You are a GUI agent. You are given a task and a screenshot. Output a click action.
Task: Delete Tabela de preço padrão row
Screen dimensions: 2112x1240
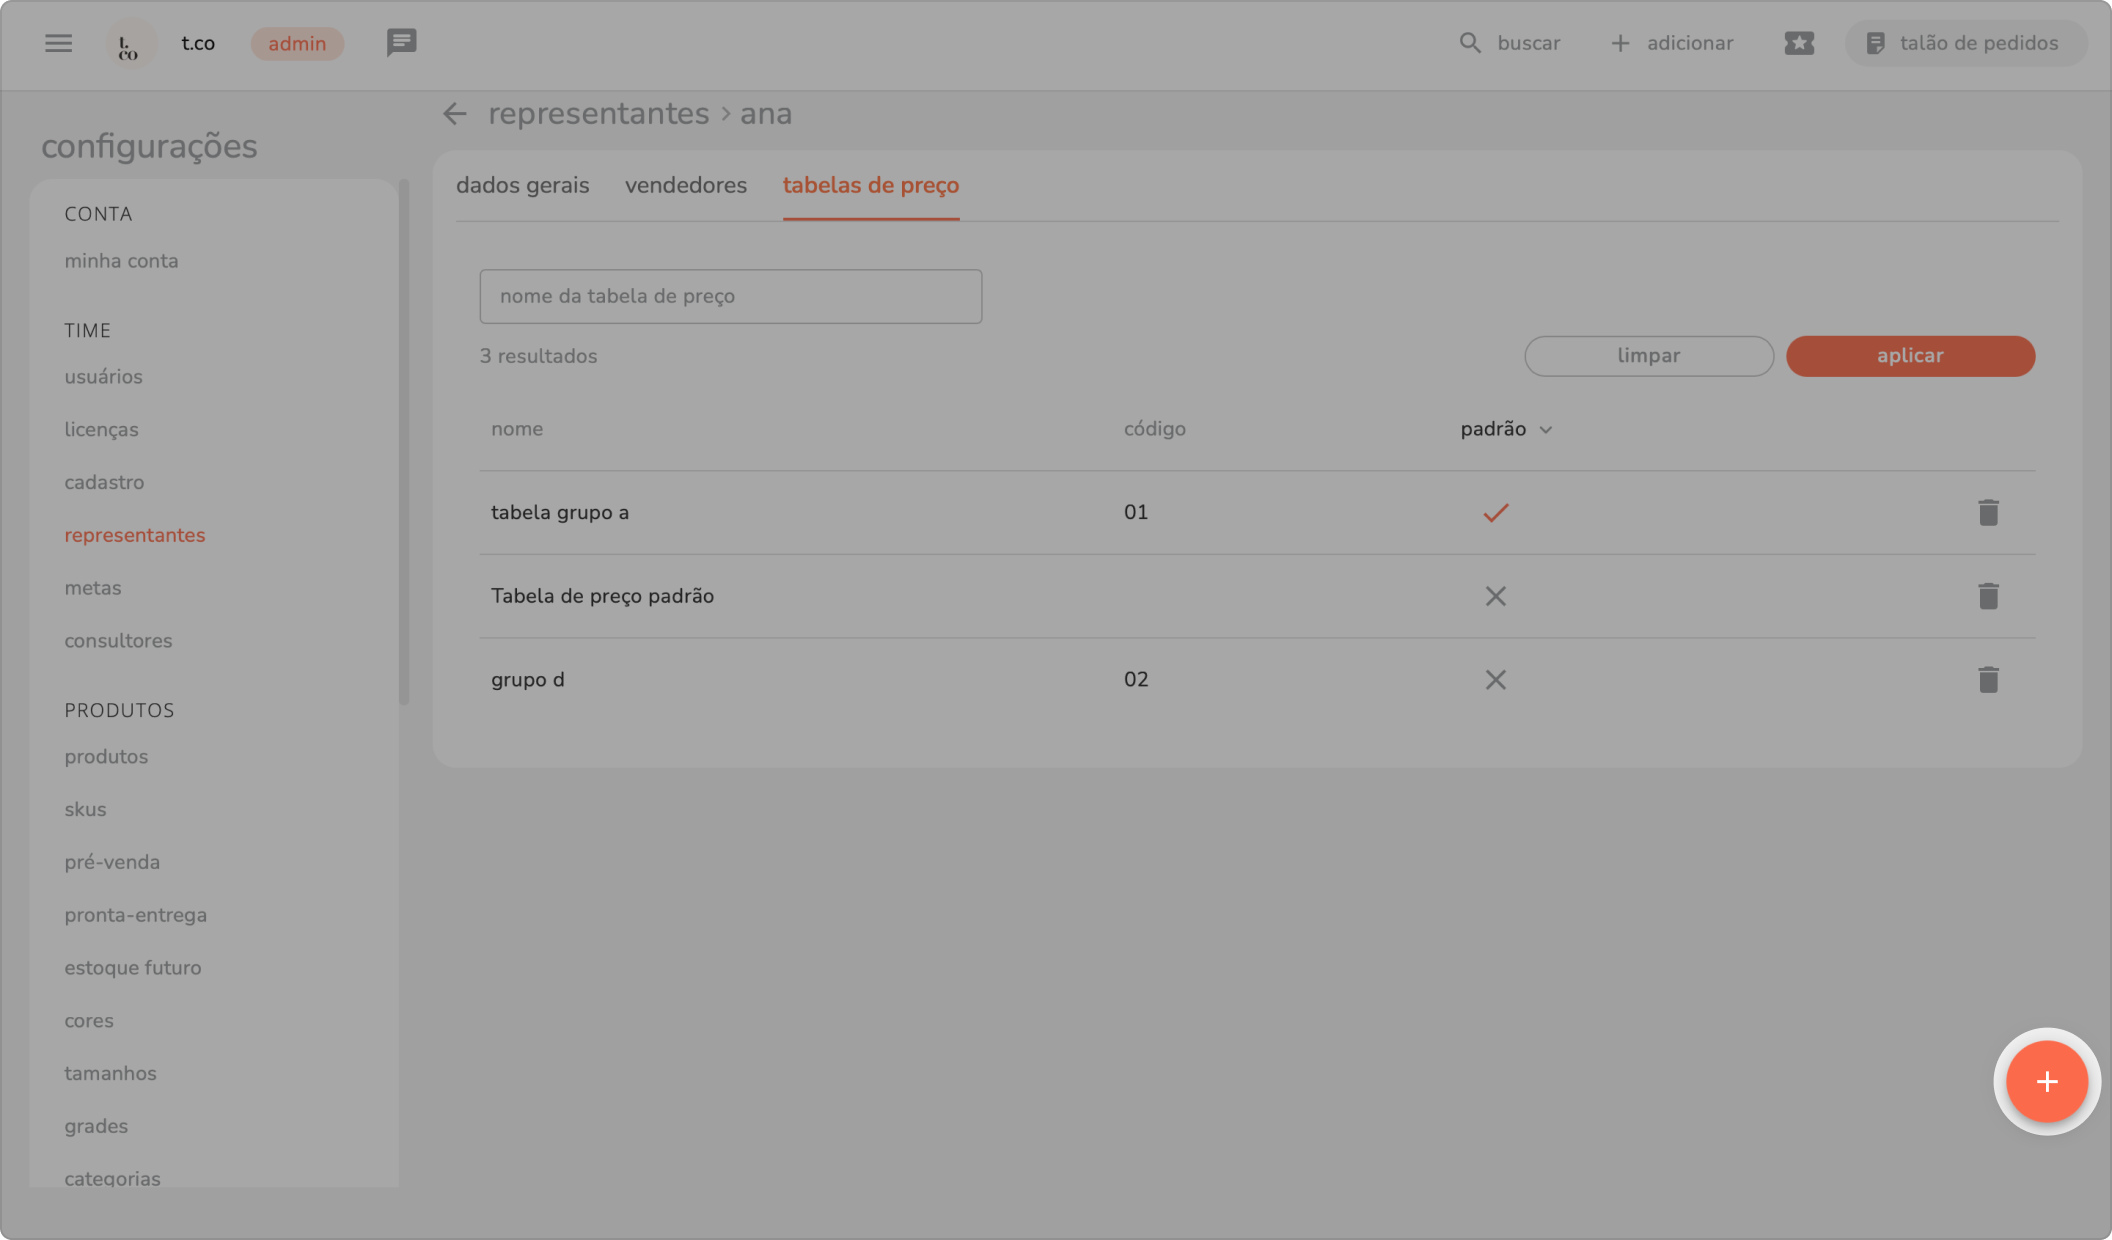point(1987,596)
